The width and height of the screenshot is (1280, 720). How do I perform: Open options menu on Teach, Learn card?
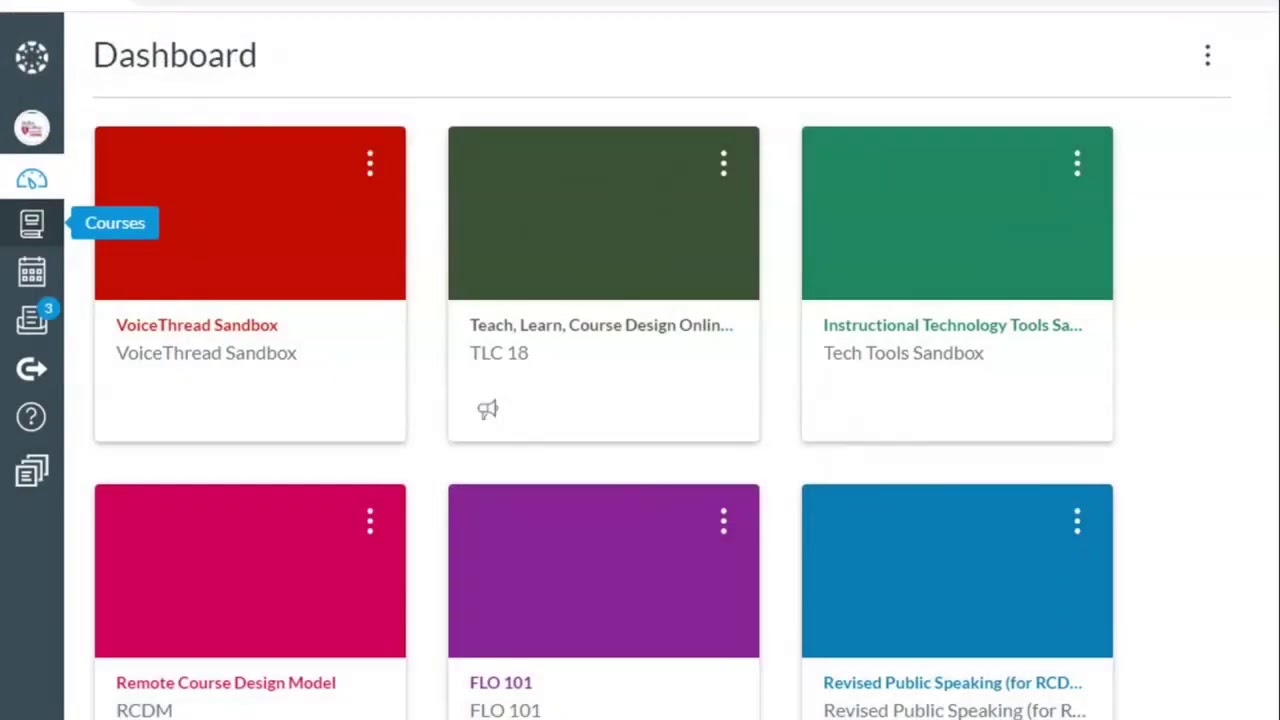tap(723, 163)
